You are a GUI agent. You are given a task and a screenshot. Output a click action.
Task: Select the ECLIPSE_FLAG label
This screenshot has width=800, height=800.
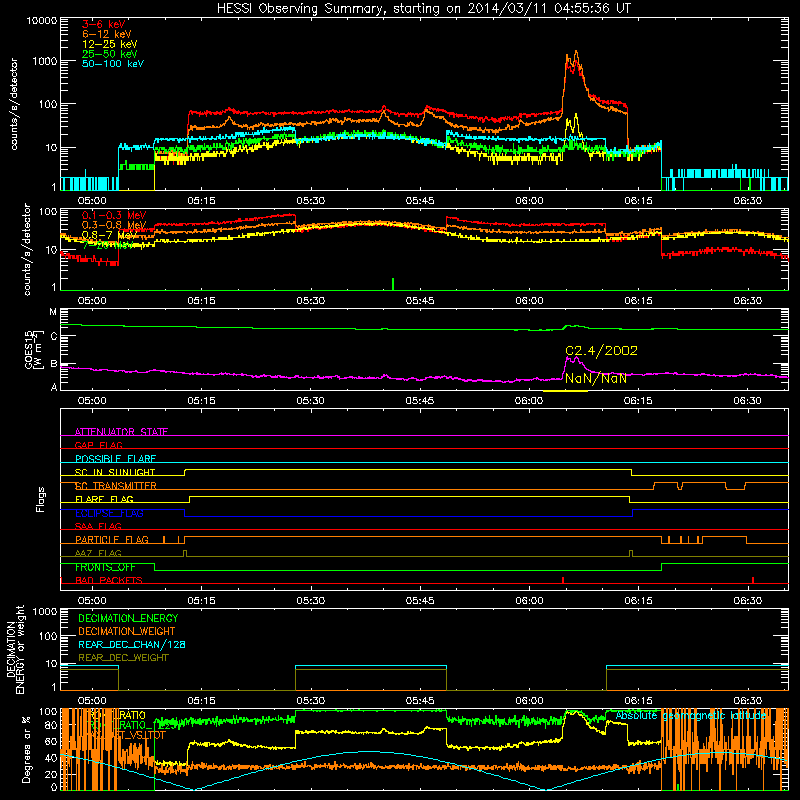[109, 513]
